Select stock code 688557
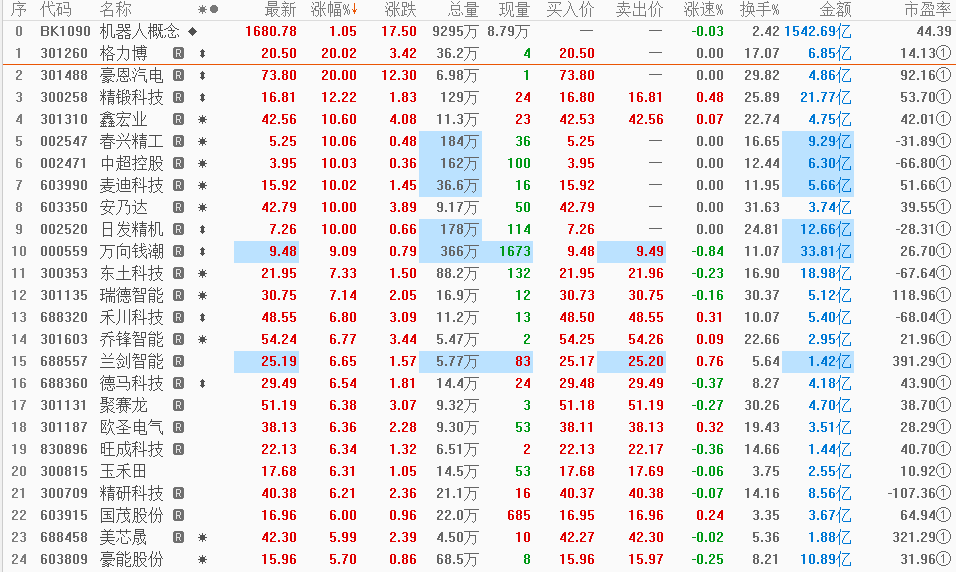The width and height of the screenshot is (956, 572). point(64,362)
